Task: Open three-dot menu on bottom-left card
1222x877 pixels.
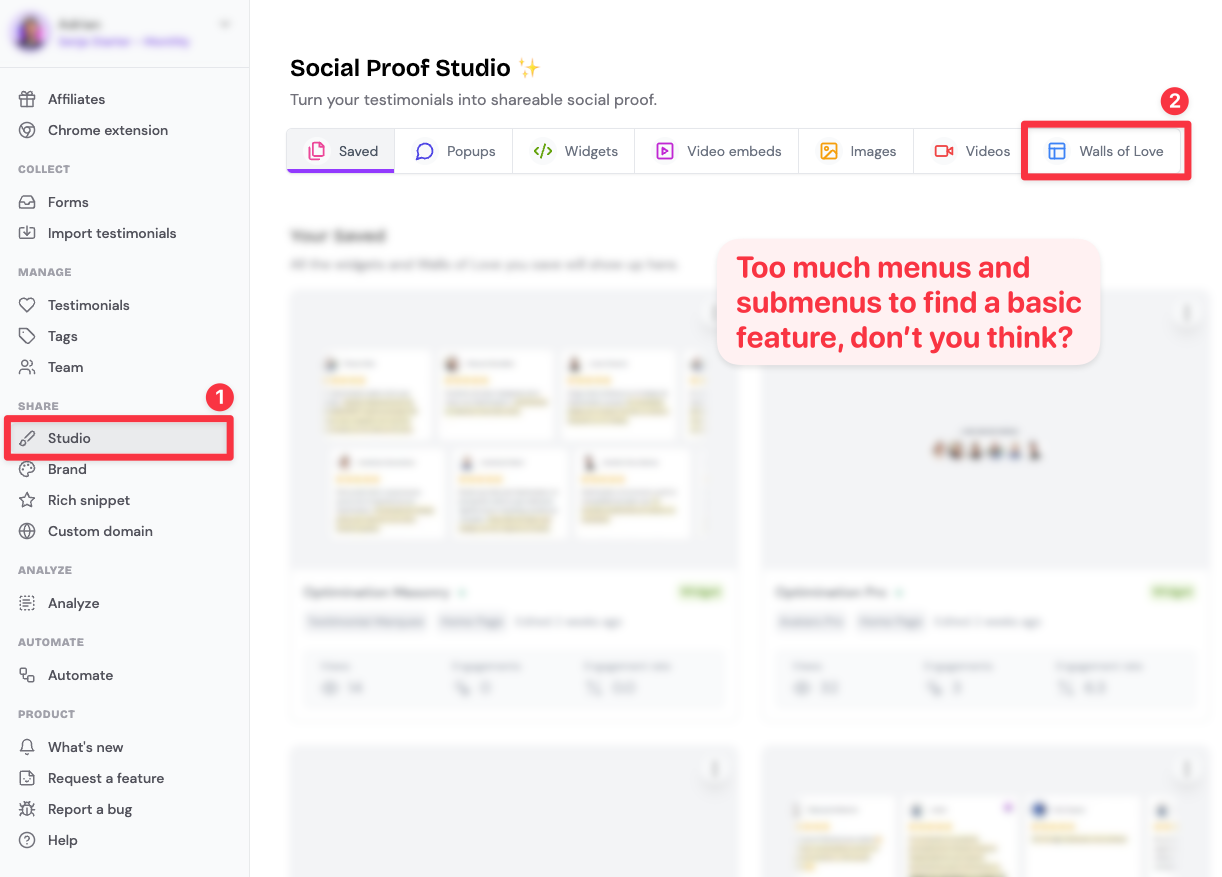Action: (714, 769)
